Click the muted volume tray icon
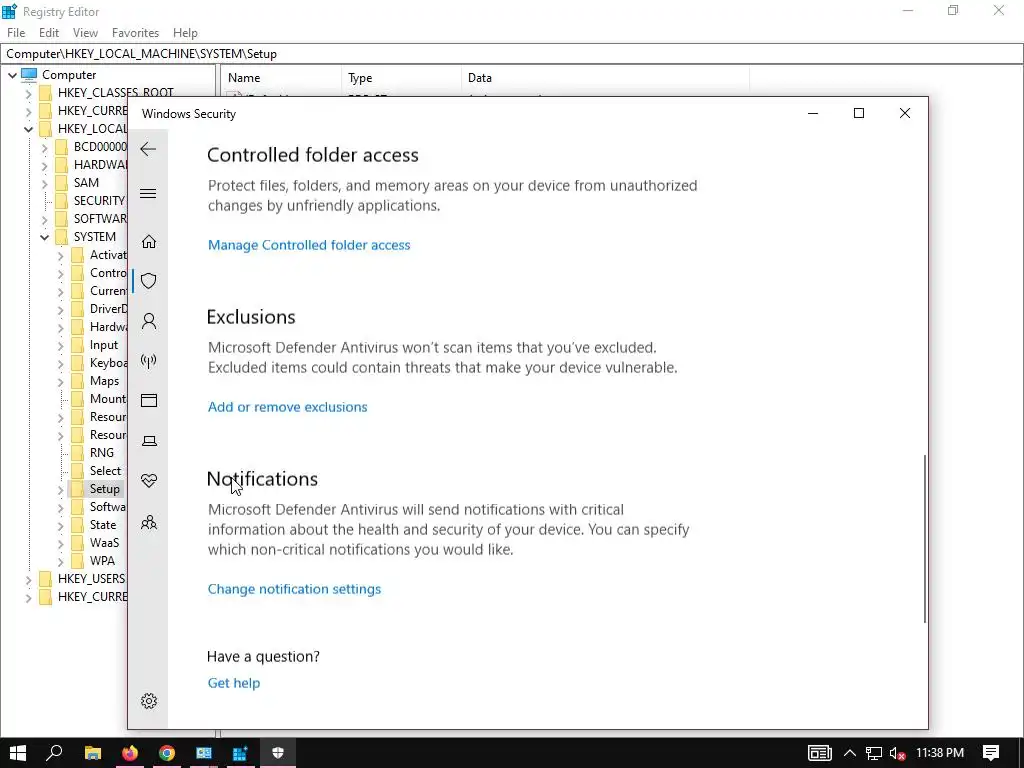This screenshot has width=1024, height=768. [898, 754]
